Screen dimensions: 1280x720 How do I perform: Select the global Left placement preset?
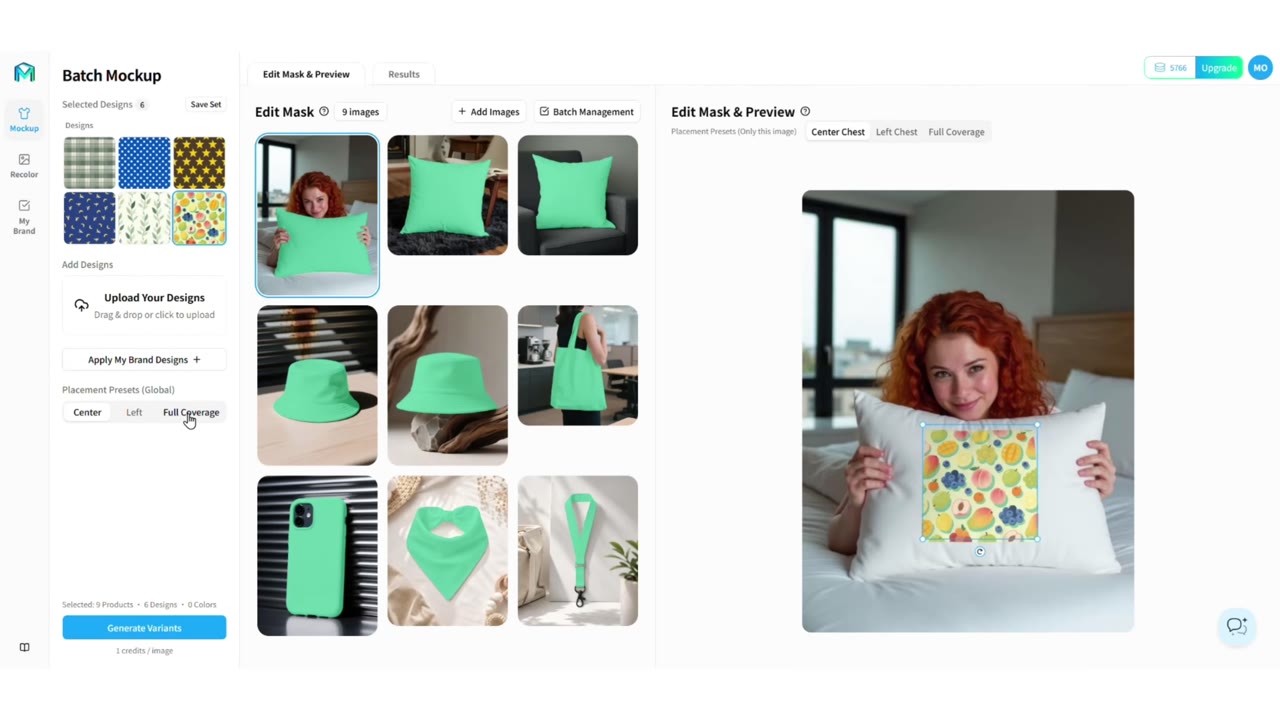pos(134,412)
